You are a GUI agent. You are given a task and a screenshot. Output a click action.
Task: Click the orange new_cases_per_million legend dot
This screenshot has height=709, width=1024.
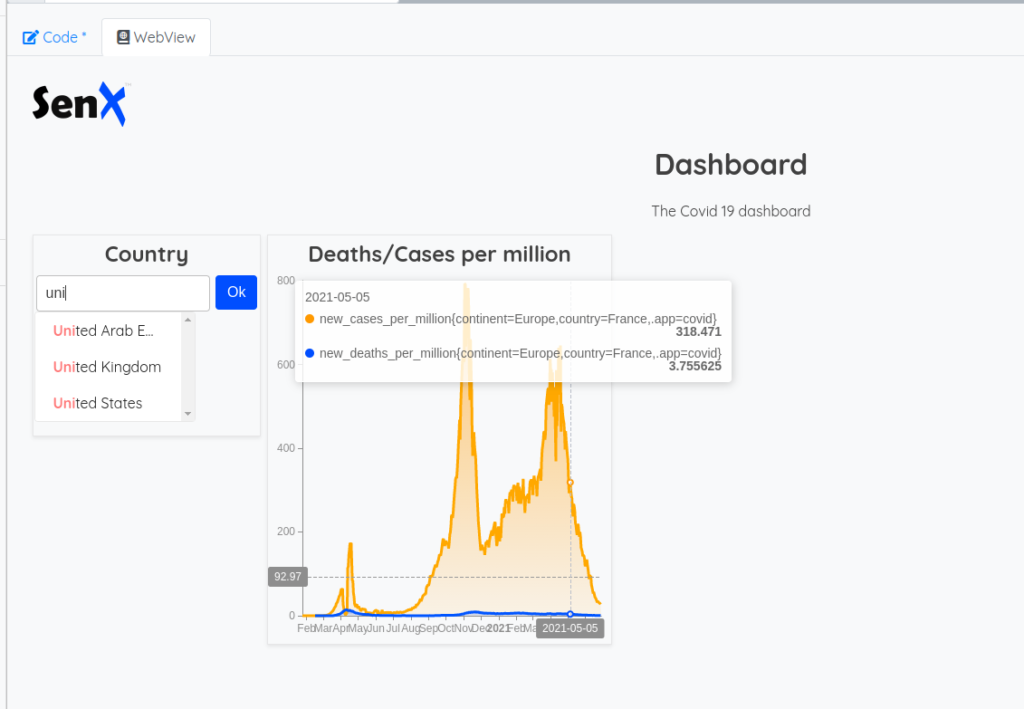[310, 318]
